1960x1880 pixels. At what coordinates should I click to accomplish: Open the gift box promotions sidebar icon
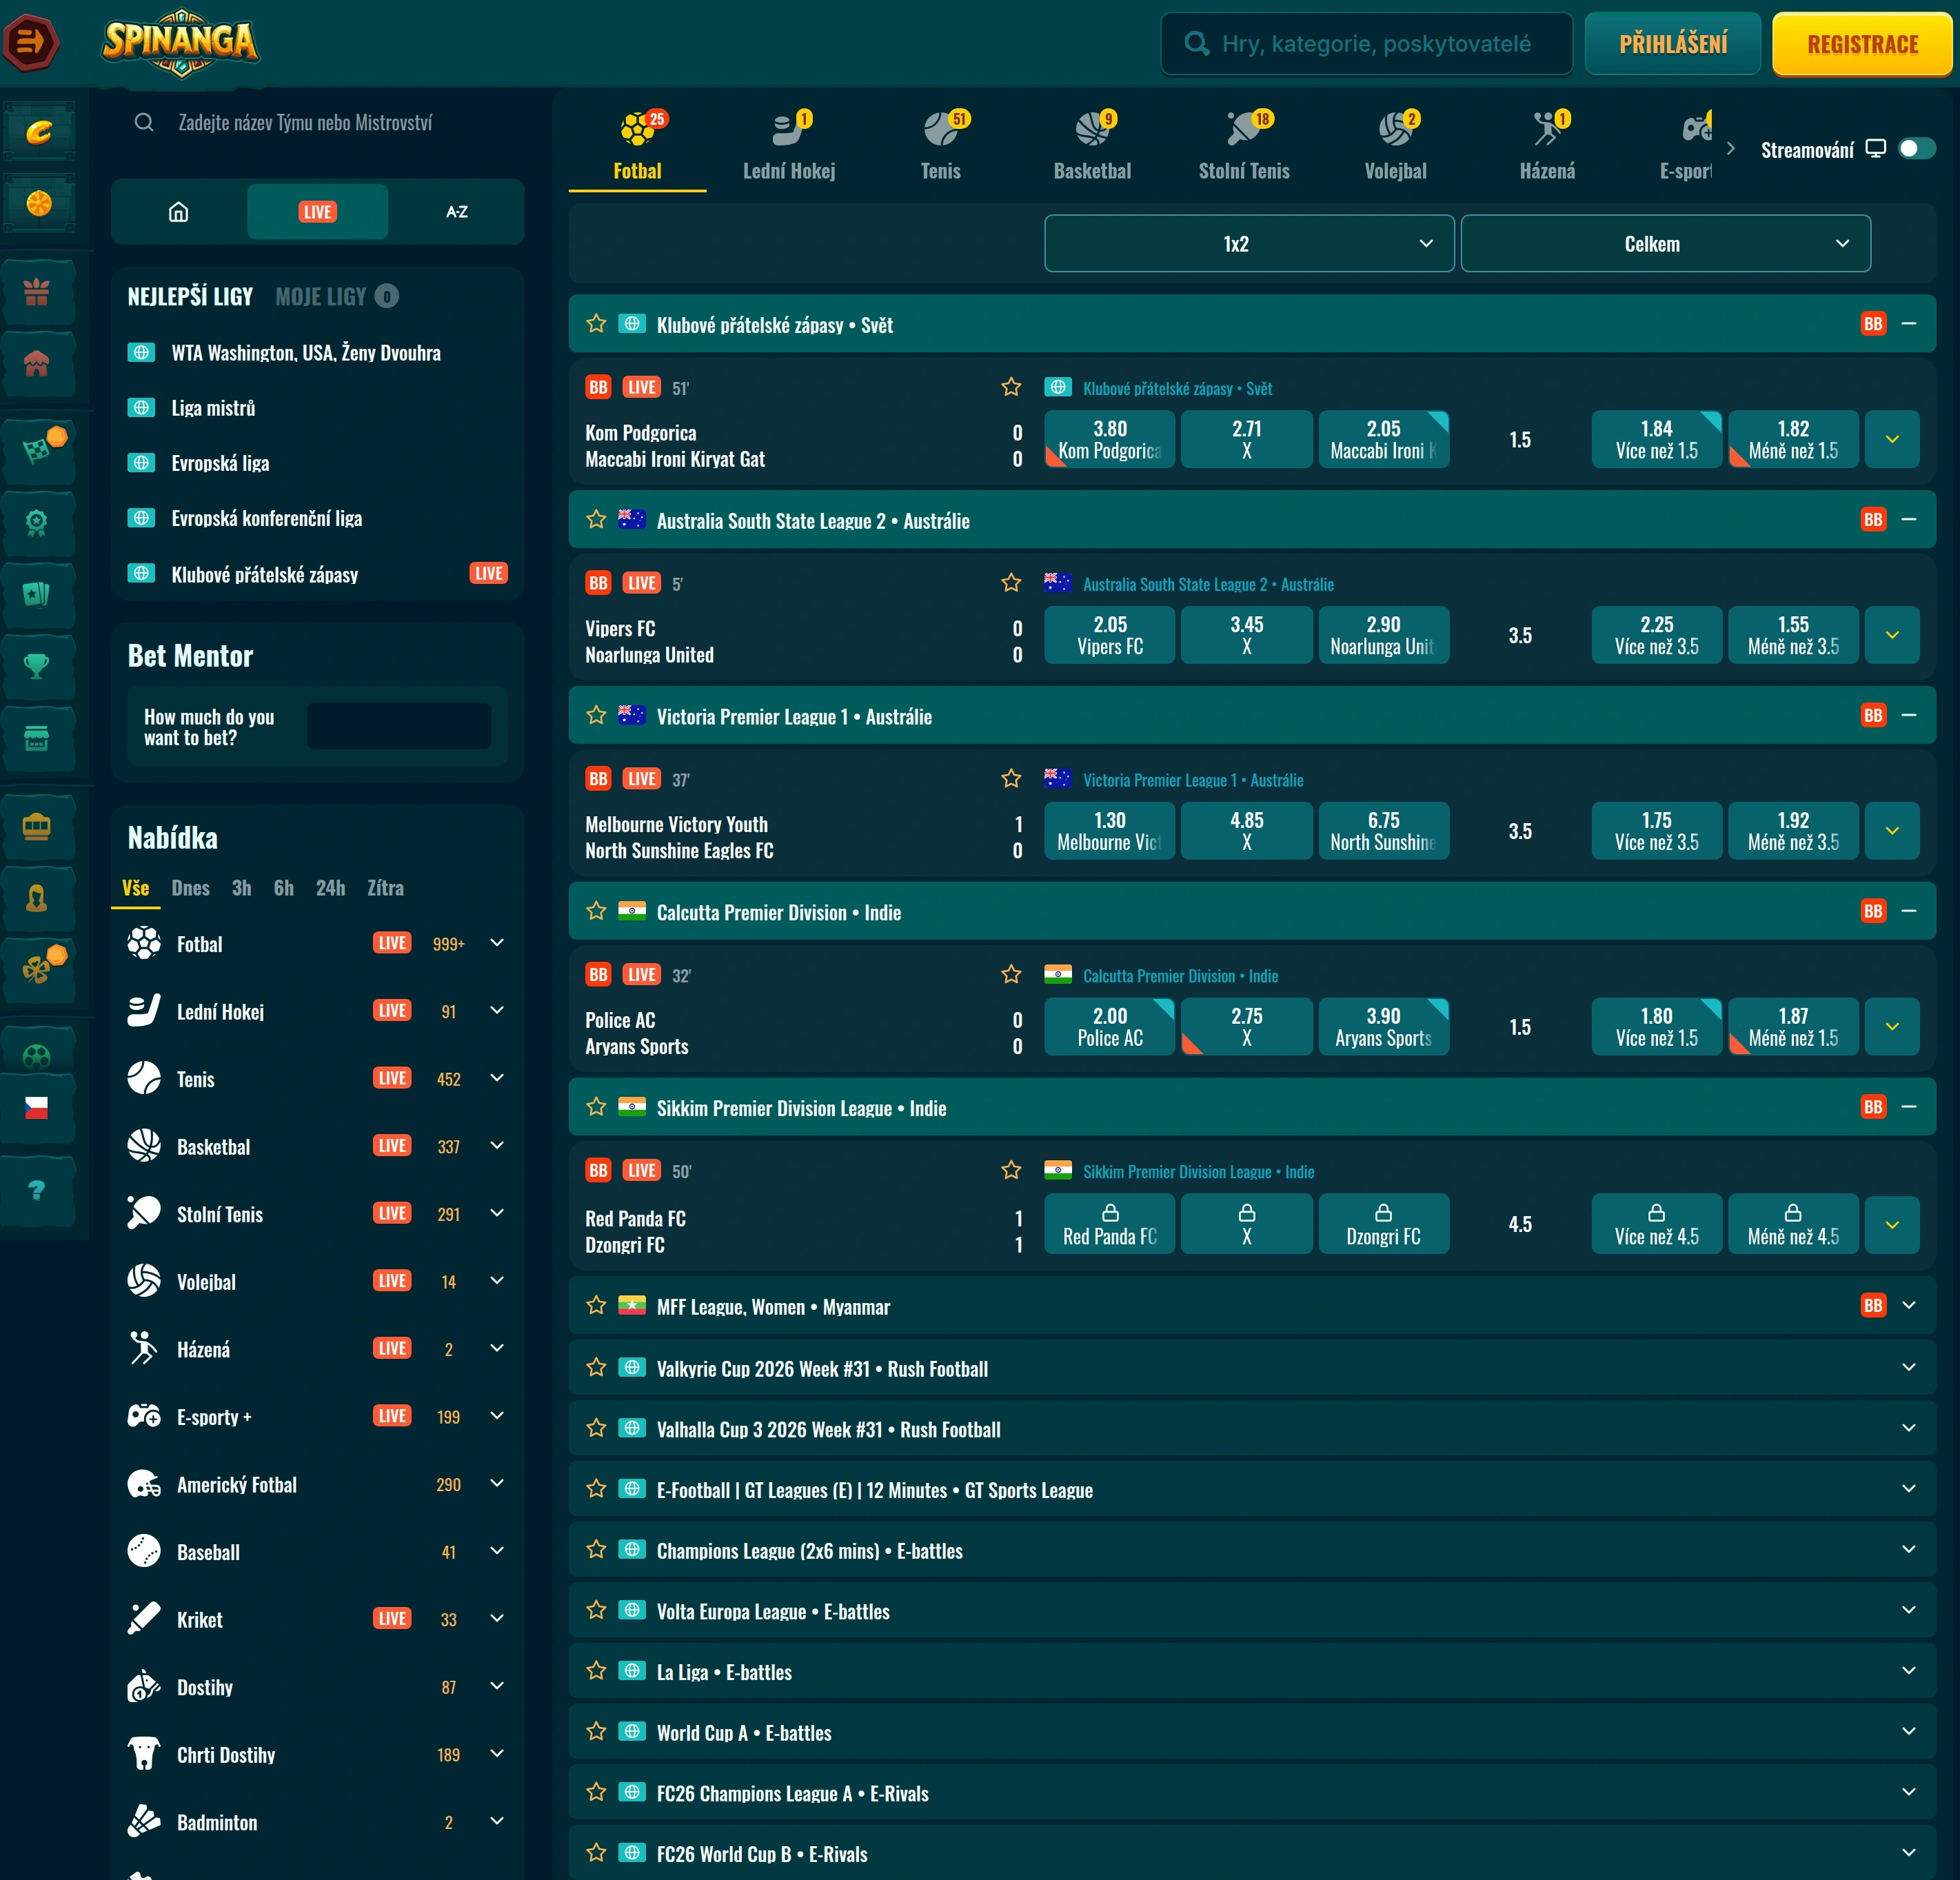[x=37, y=292]
